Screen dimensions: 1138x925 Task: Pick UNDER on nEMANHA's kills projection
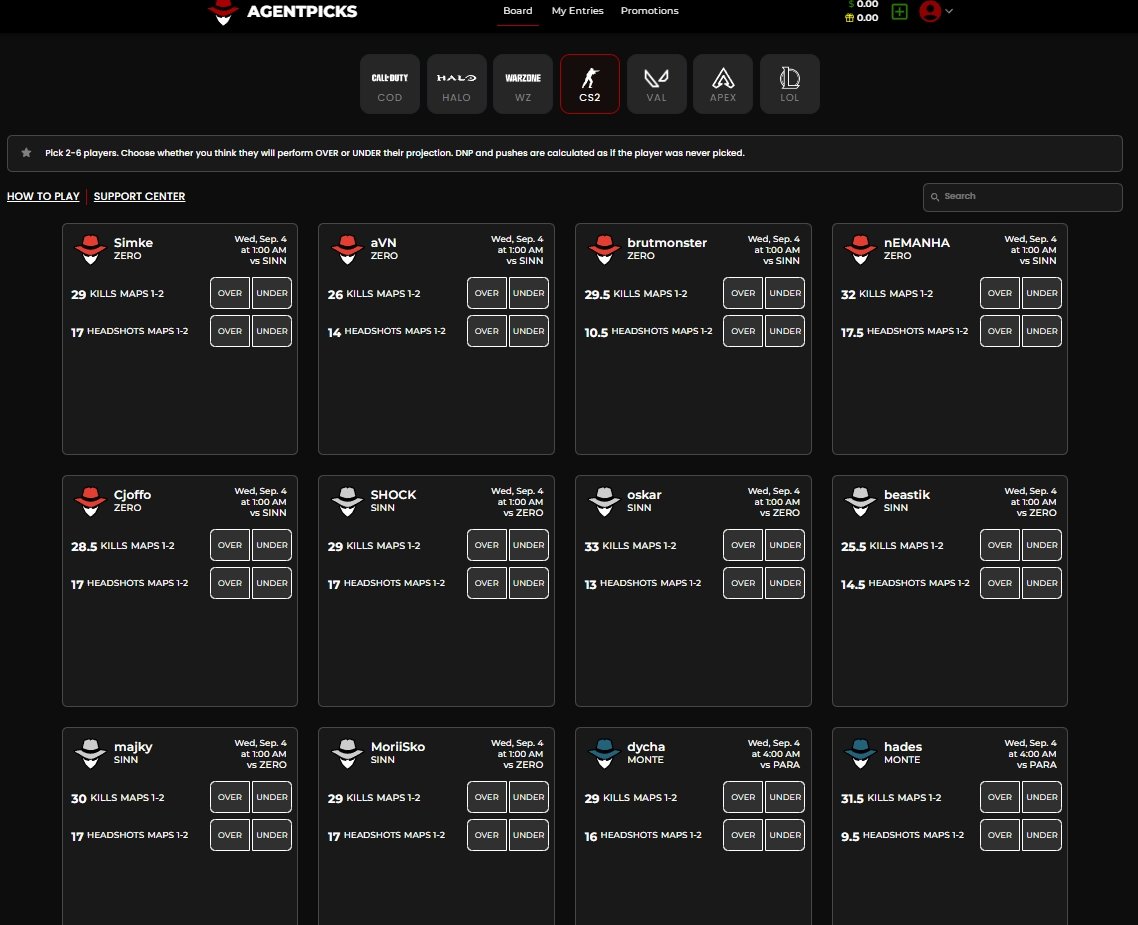pyautogui.click(x=1042, y=293)
